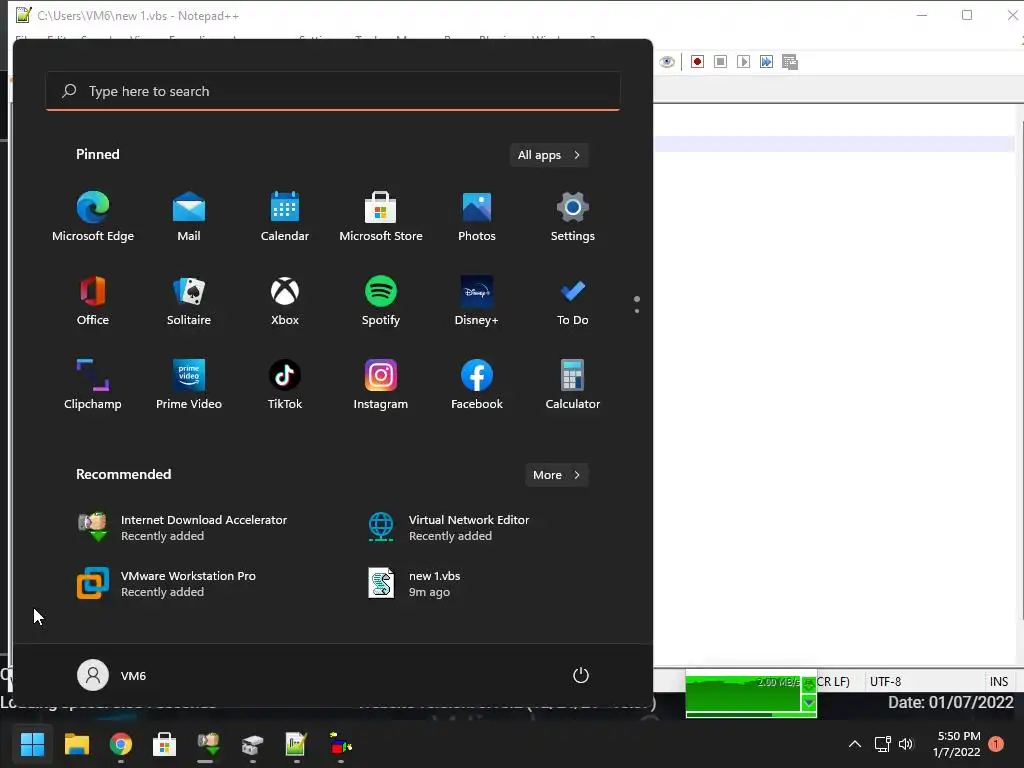Switch to Notepad++ taskbar icon
Screen dimensions: 1024x768
(x=296, y=744)
